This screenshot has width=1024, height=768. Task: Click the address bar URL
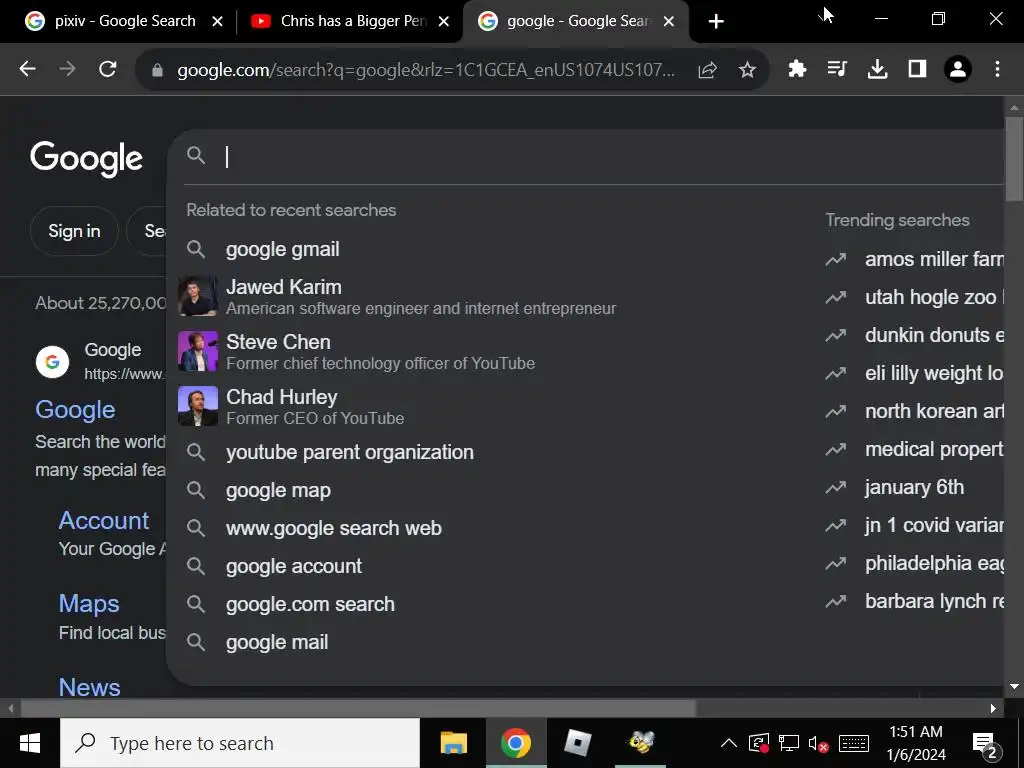(x=426, y=70)
